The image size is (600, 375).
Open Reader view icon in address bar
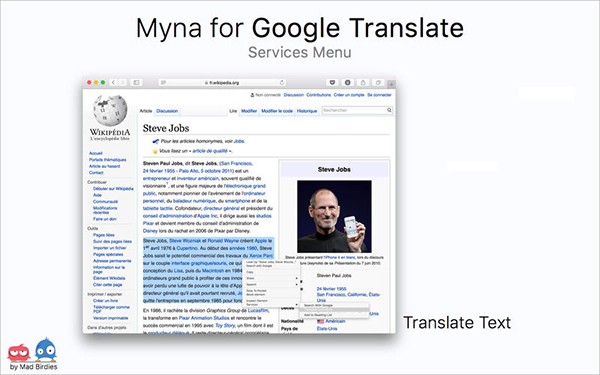(x=163, y=83)
